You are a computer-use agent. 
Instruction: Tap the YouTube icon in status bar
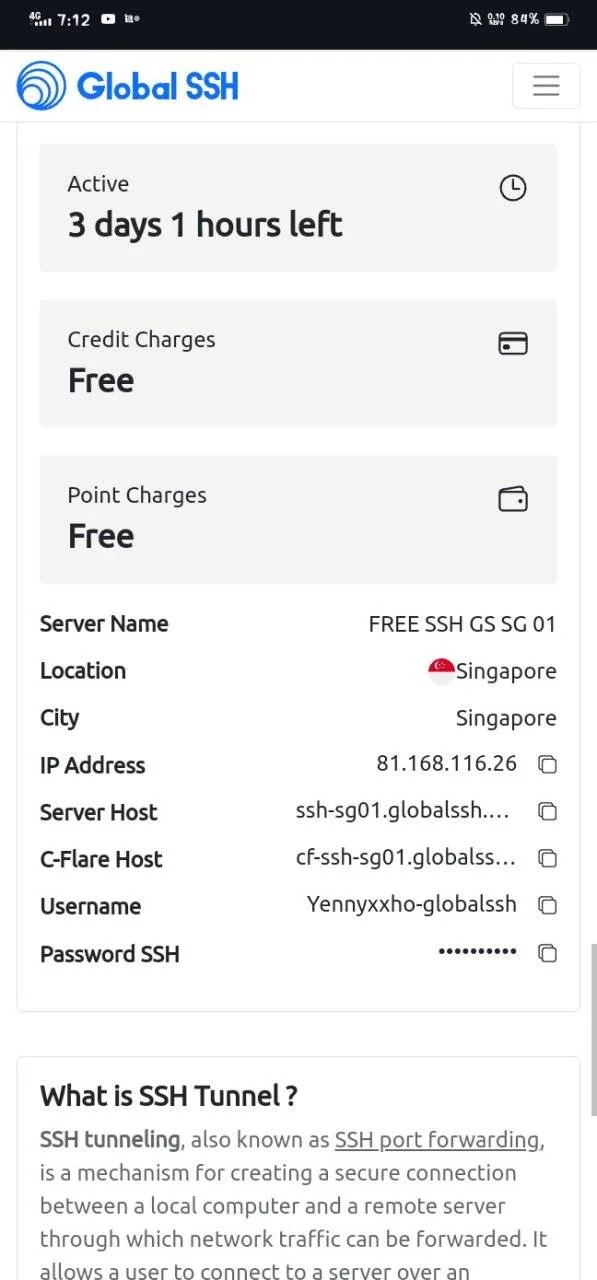click(x=108, y=19)
